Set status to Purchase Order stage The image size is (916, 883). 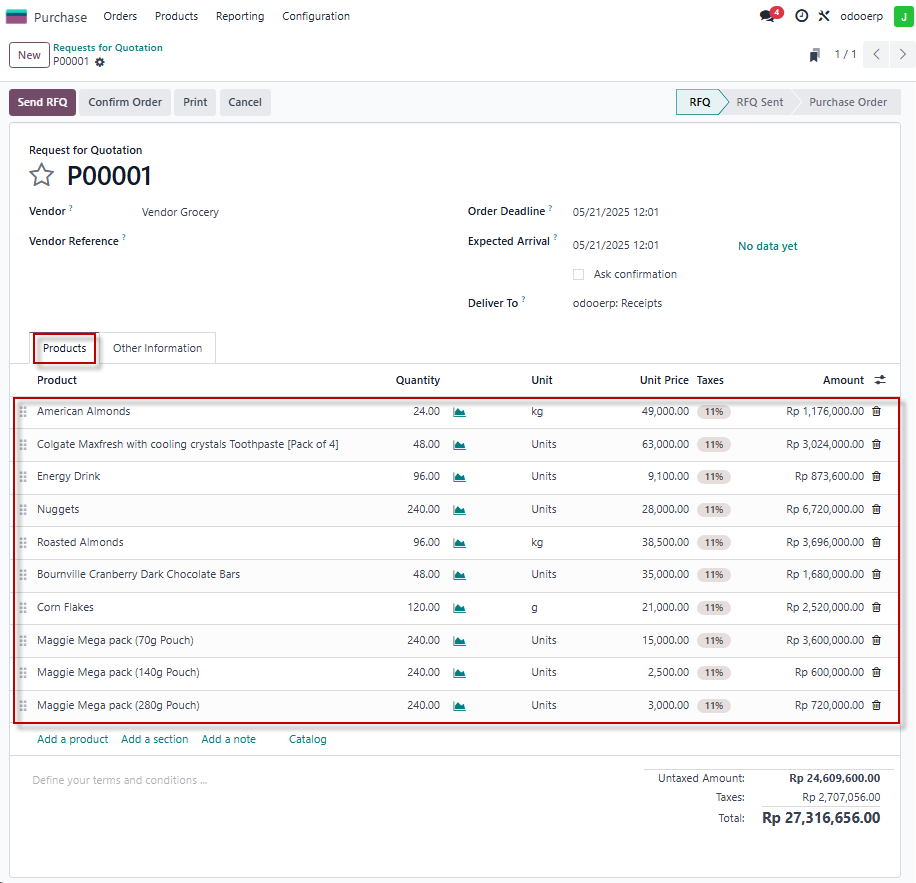848,102
